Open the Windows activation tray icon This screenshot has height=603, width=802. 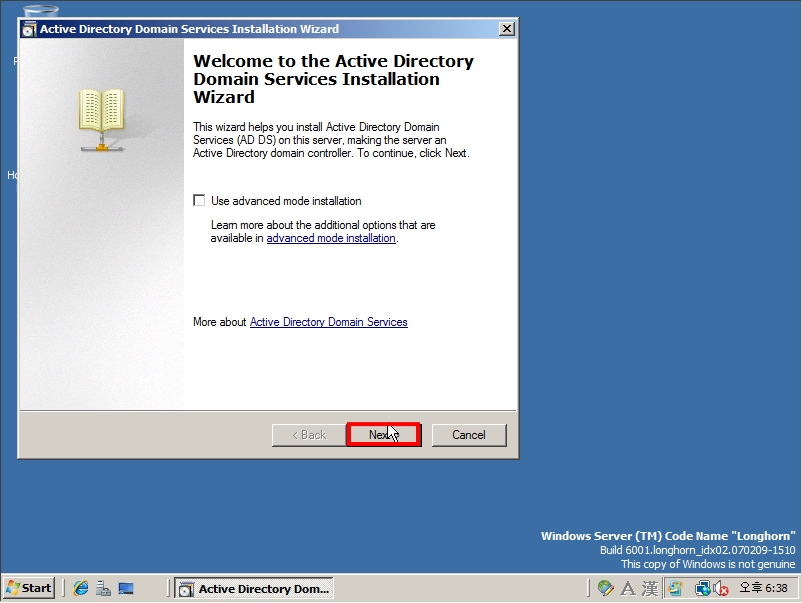(675, 589)
